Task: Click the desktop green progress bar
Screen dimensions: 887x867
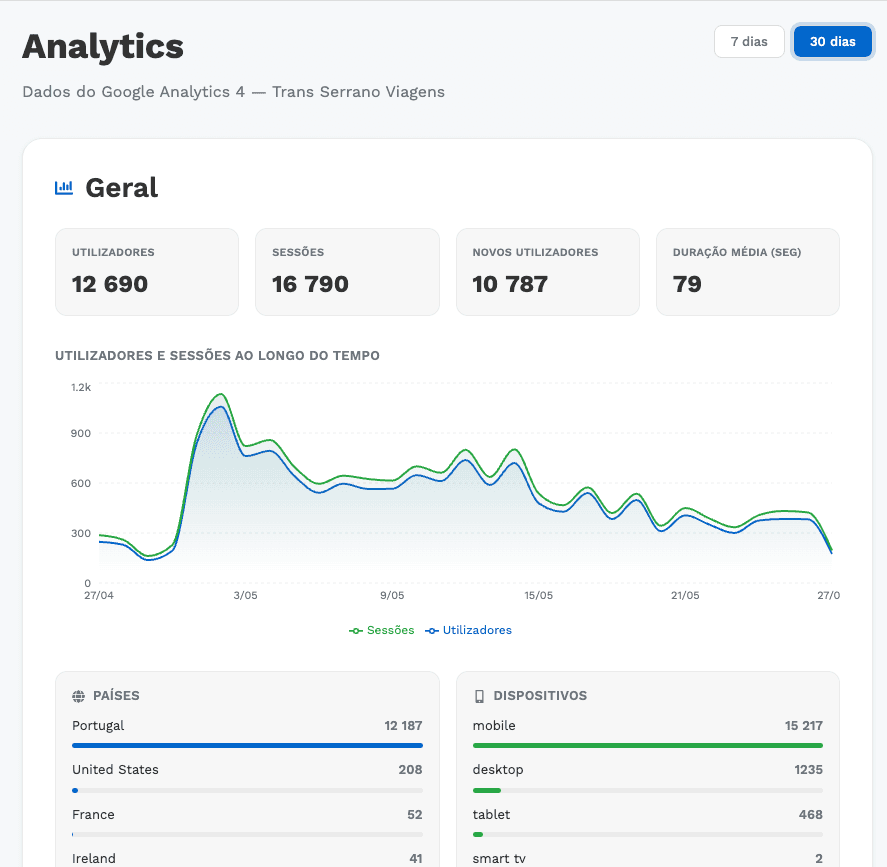Action: click(x=486, y=790)
